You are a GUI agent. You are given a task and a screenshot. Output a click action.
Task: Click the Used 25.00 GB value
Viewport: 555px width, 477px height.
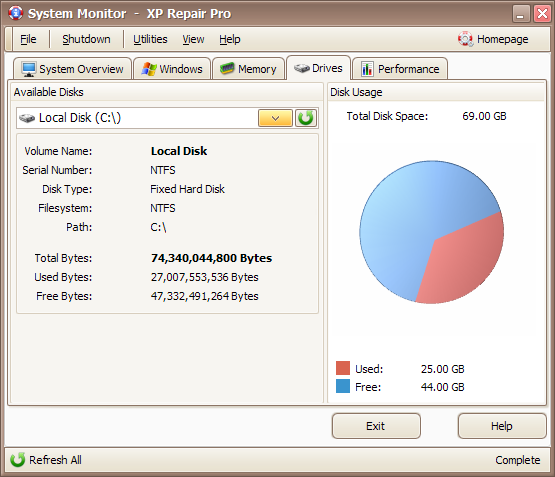pos(442,369)
